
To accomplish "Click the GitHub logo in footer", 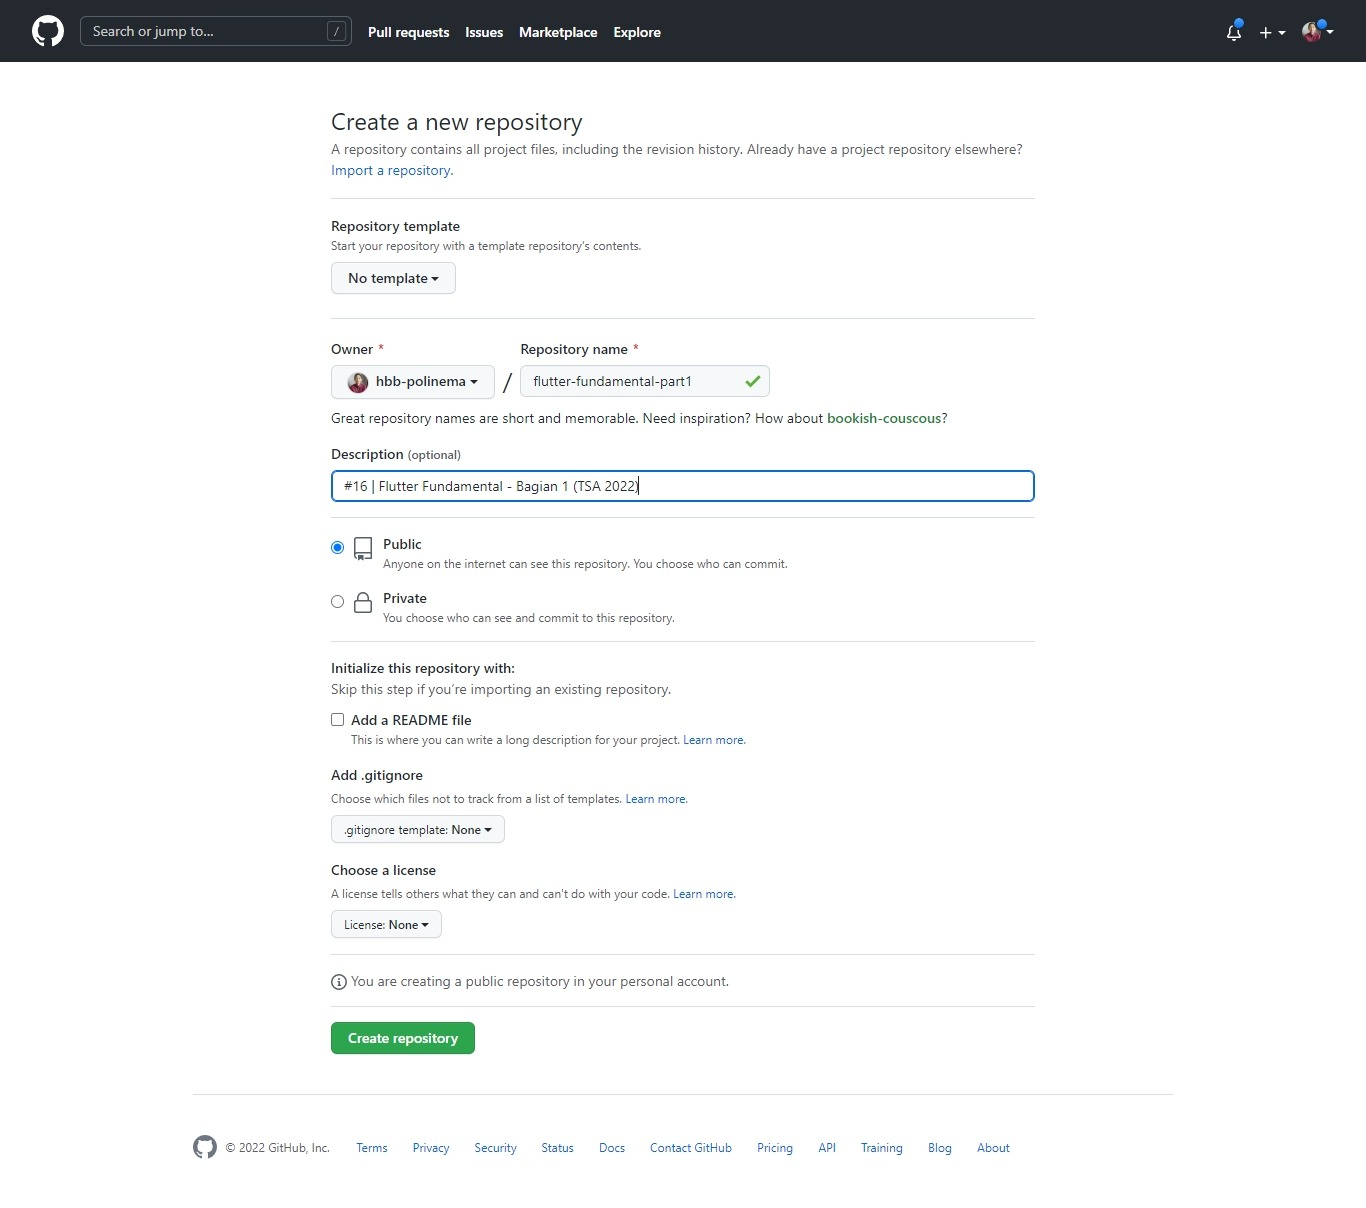I will click(205, 1147).
